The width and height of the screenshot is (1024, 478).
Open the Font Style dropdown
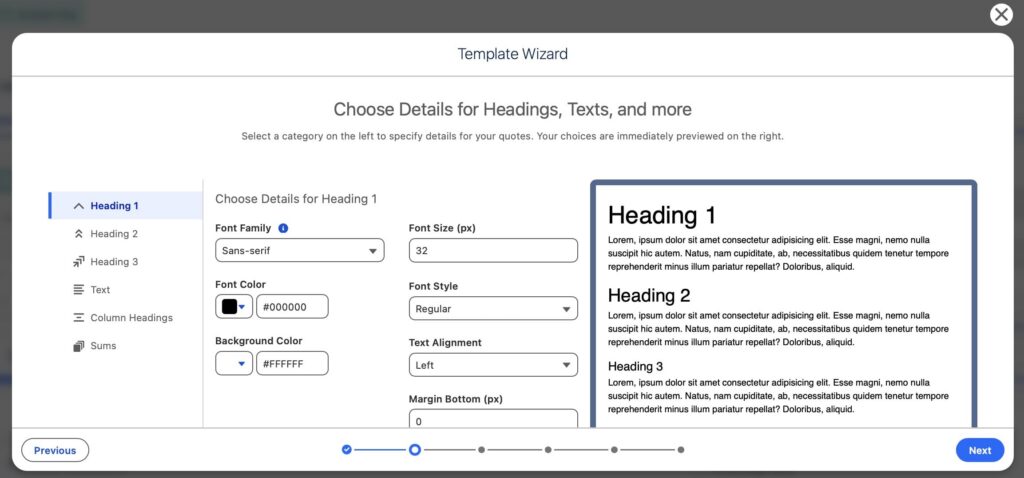pyautogui.click(x=493, y=309)
